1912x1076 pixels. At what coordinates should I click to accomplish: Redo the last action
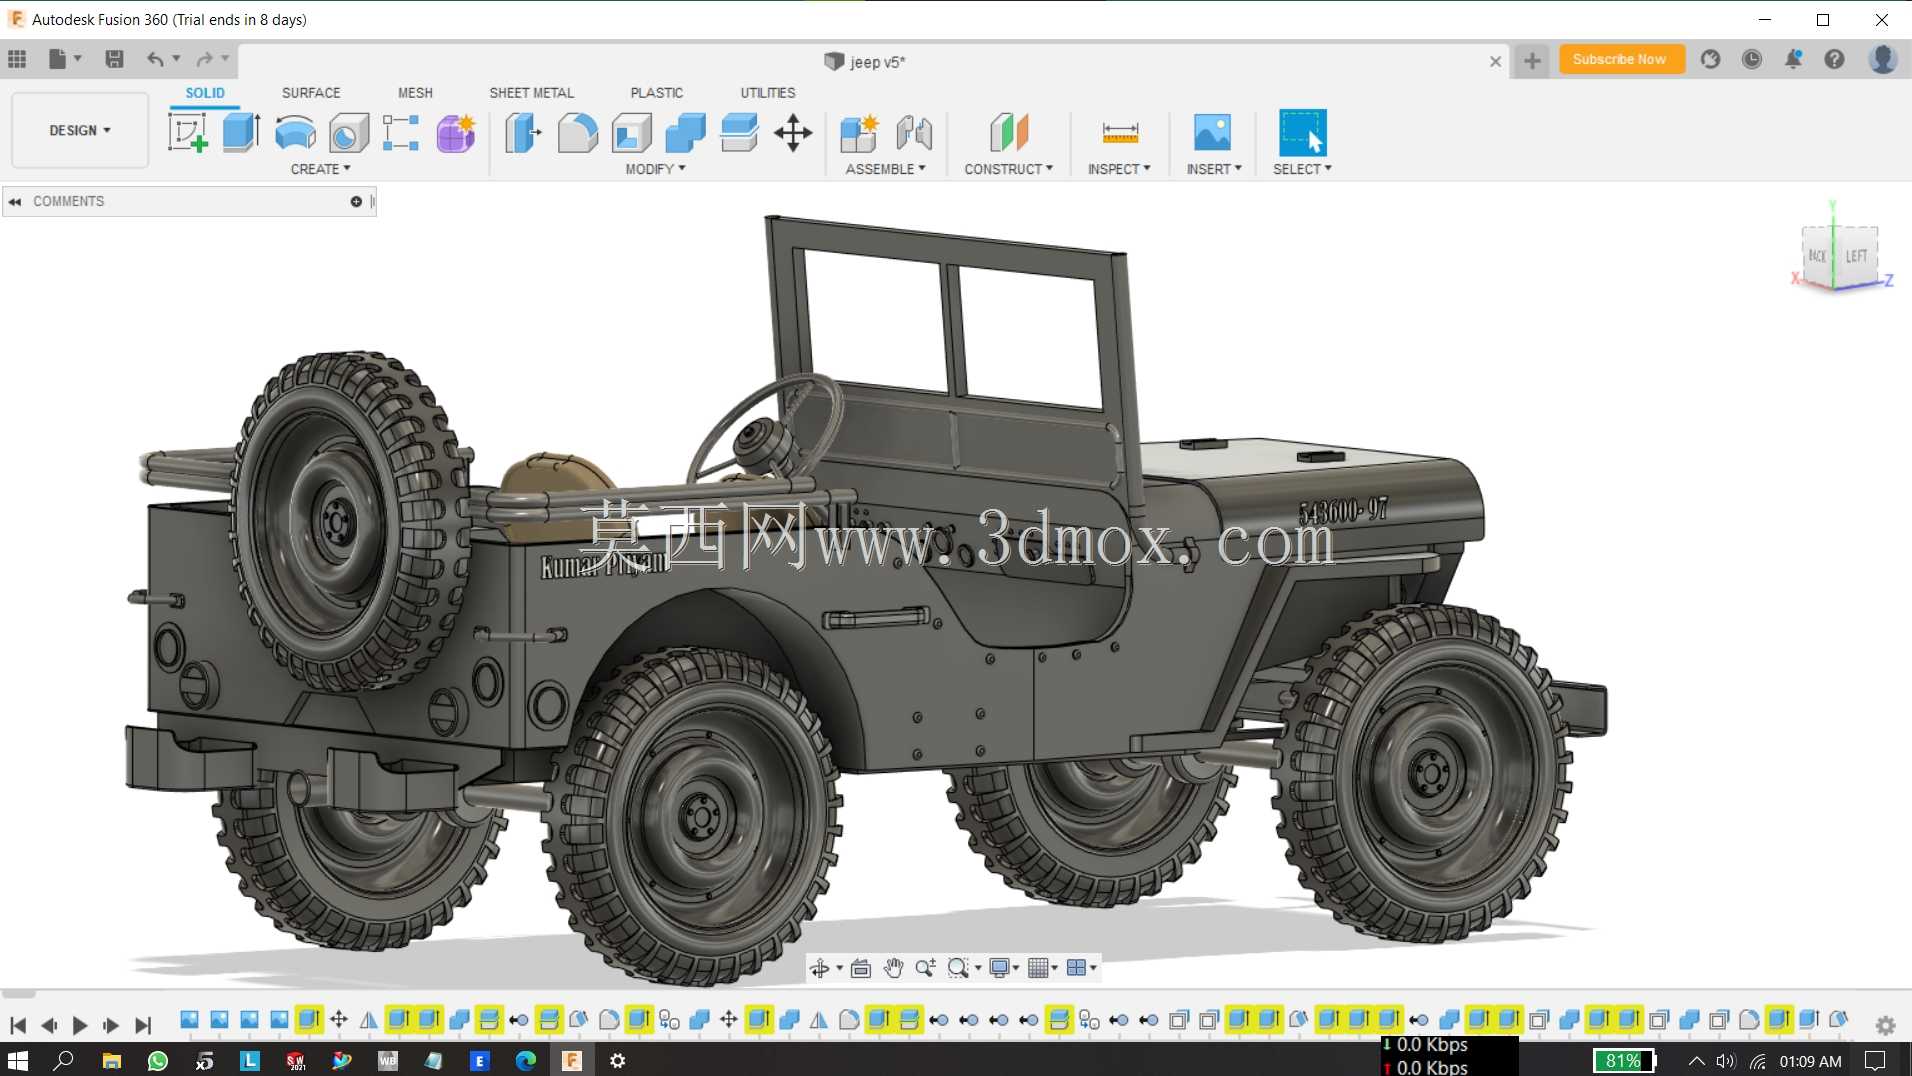pos(205,59)
